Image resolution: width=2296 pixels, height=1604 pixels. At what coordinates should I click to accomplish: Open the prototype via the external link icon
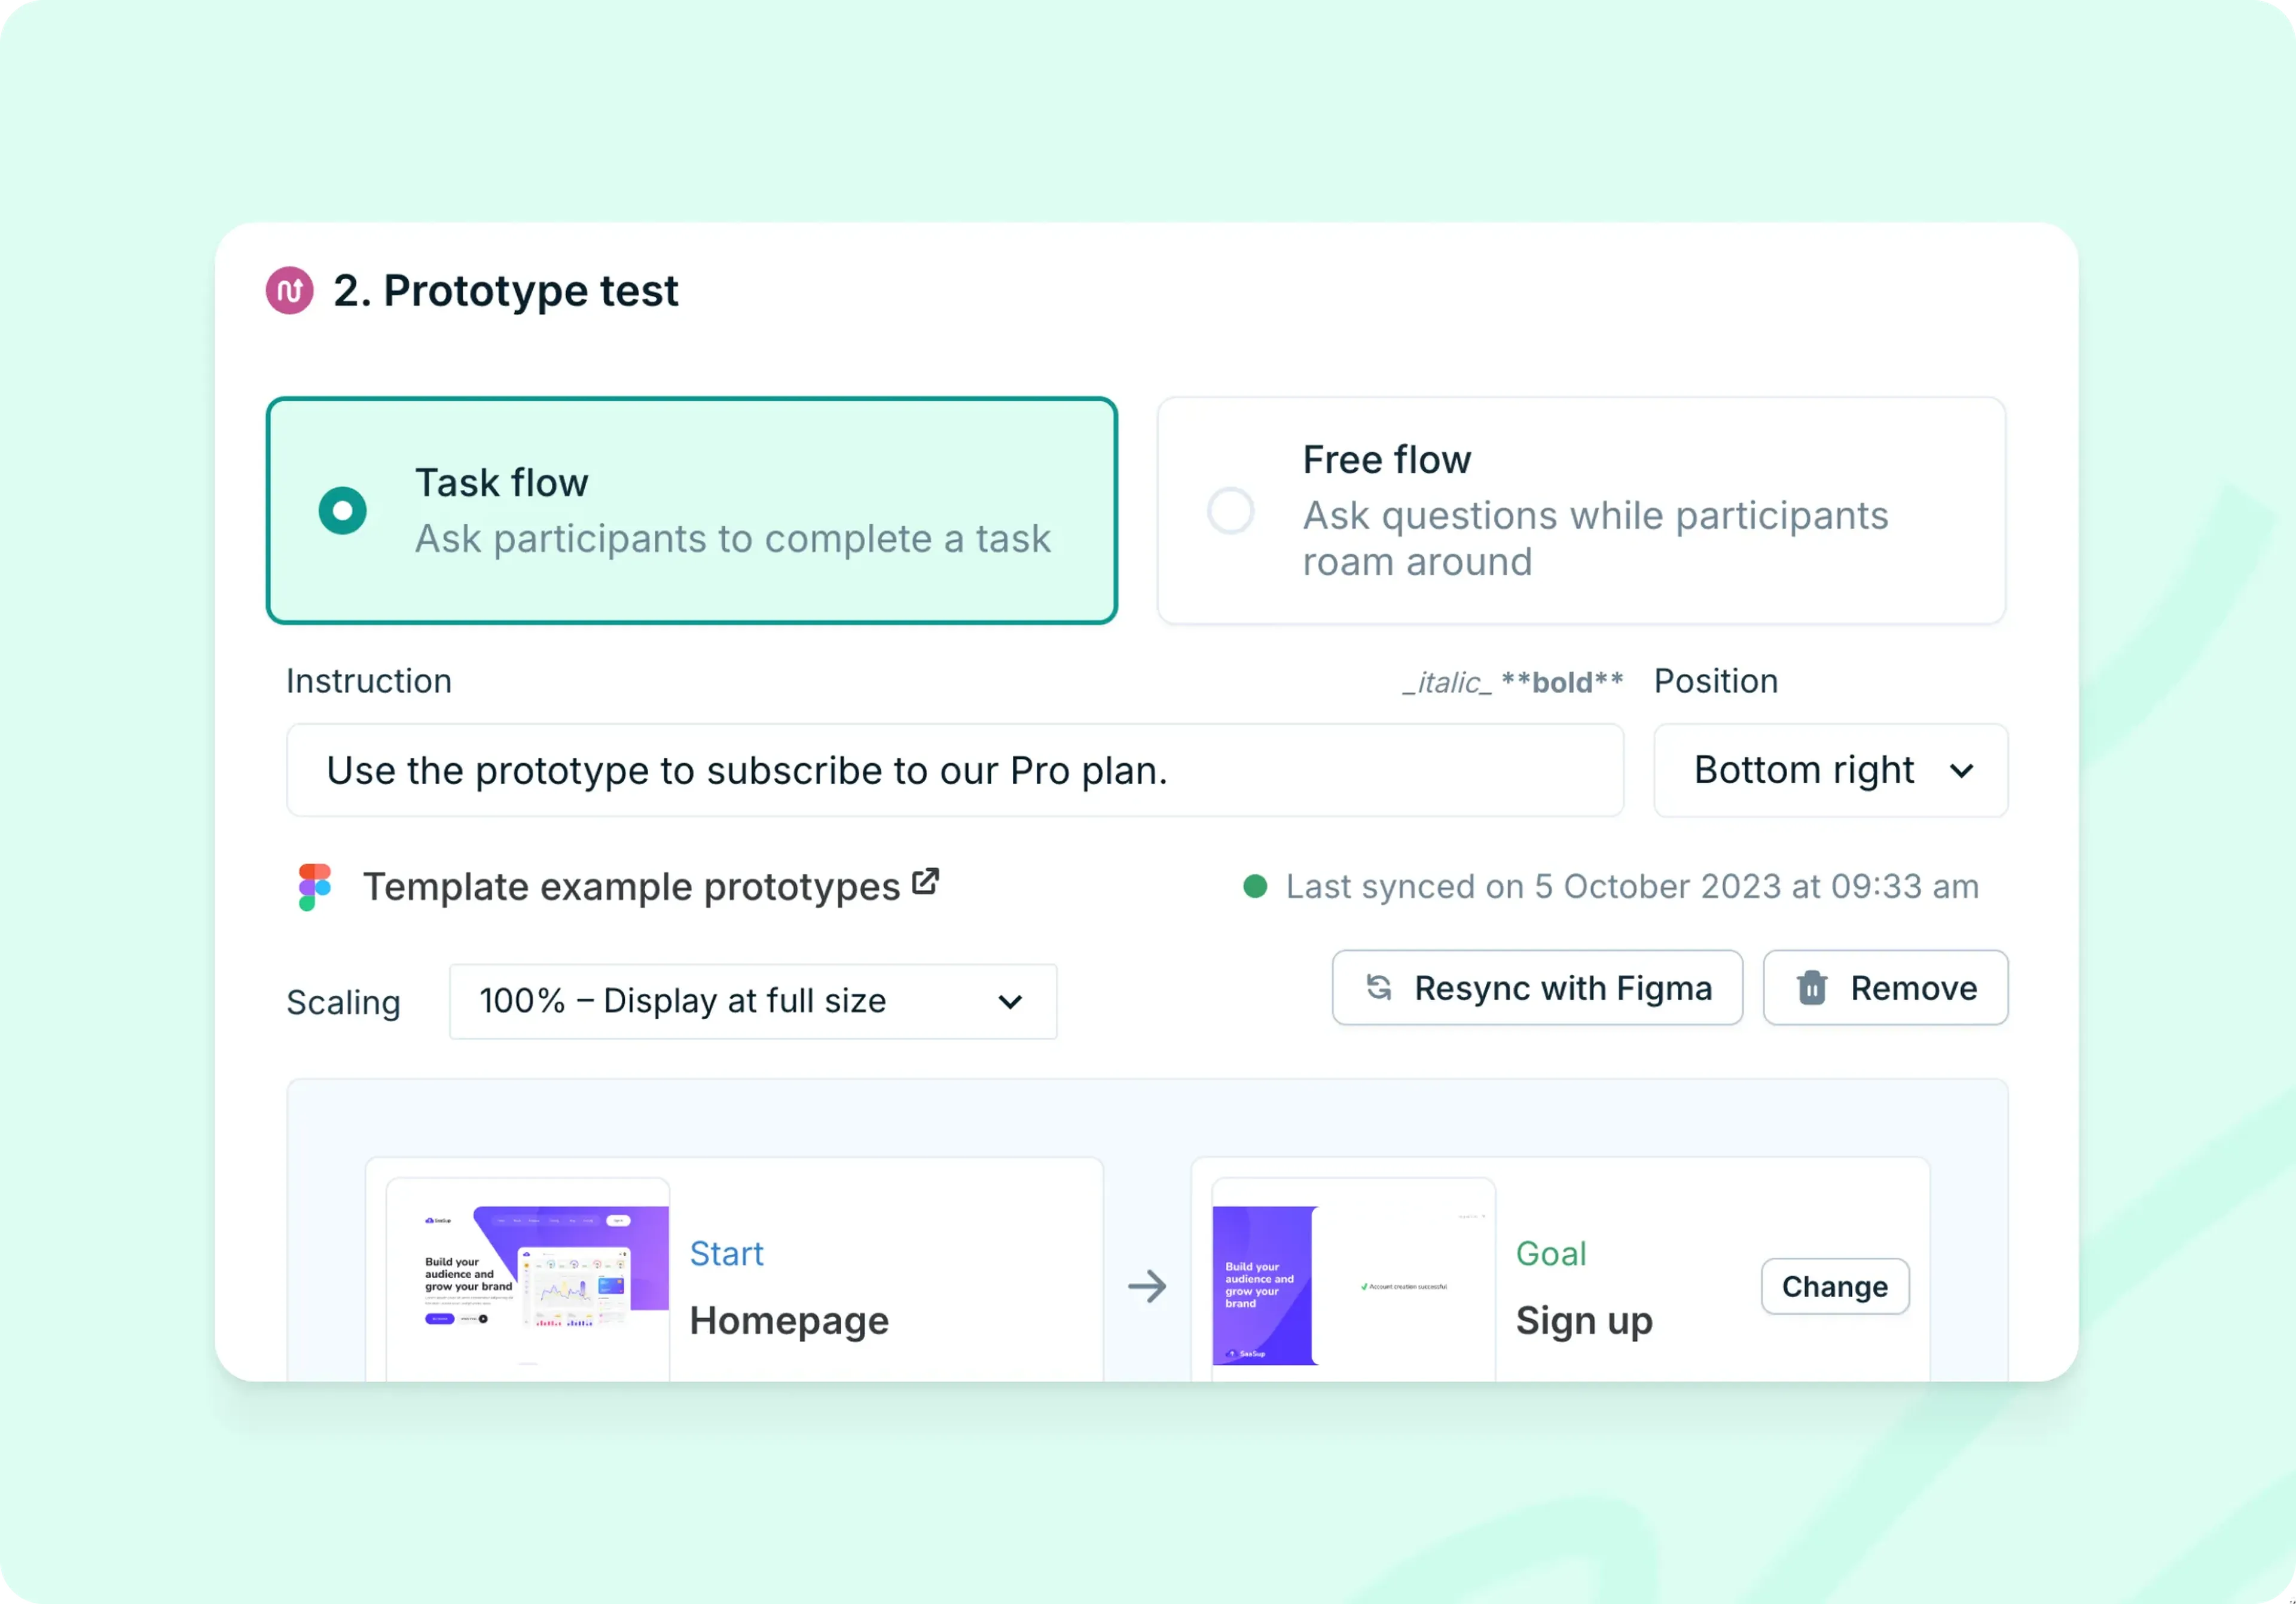(926, 881)
